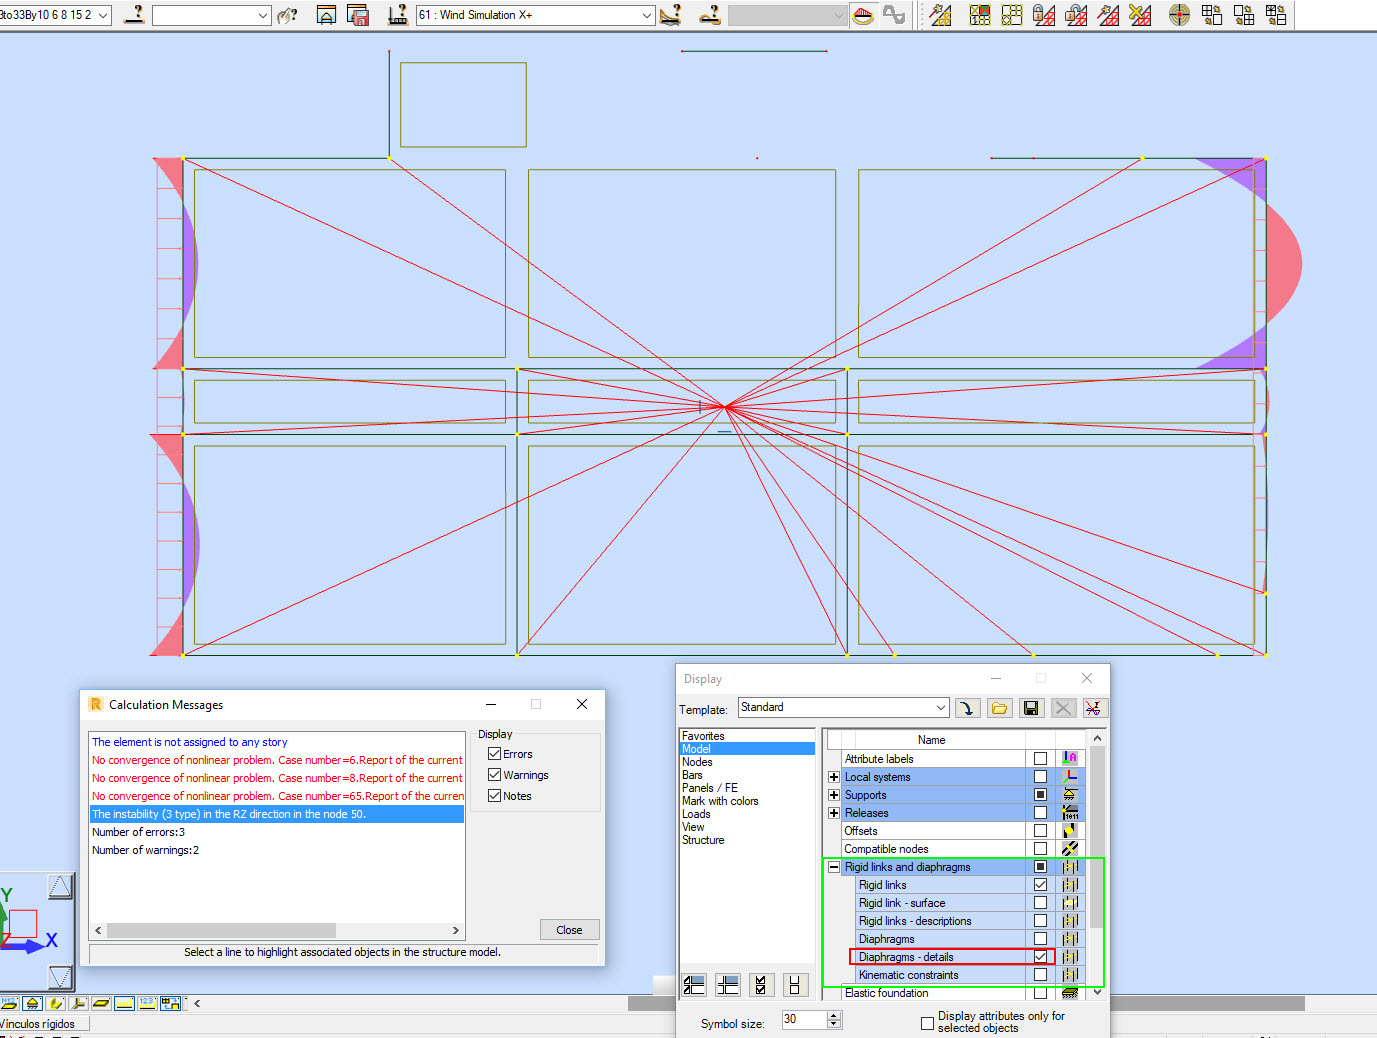Disable the Rigid links checkbox

click(x=1040, y=884)
